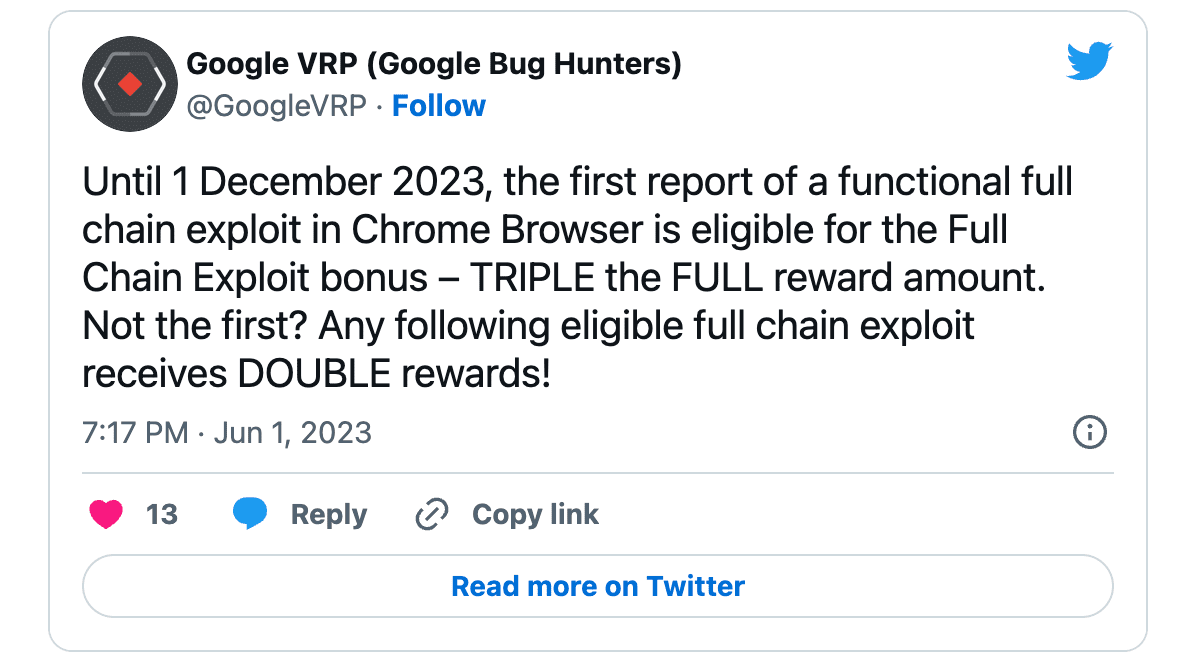Viewport: 1192px width, 662px height.
Task: Like the tweet with the heart icon
Action: click(x=106, y=514)
